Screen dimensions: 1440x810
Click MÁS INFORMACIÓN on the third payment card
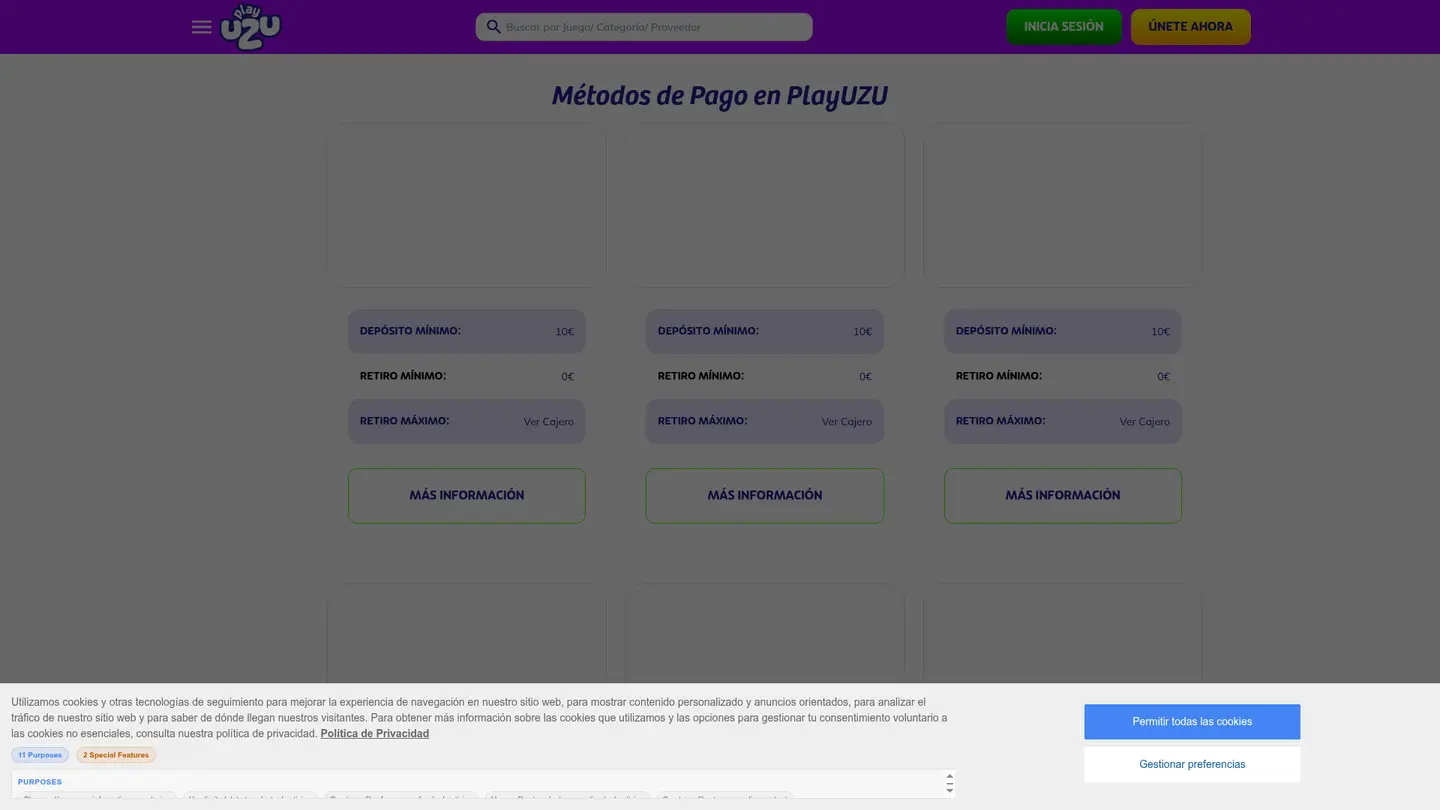tap(1063, 495)
